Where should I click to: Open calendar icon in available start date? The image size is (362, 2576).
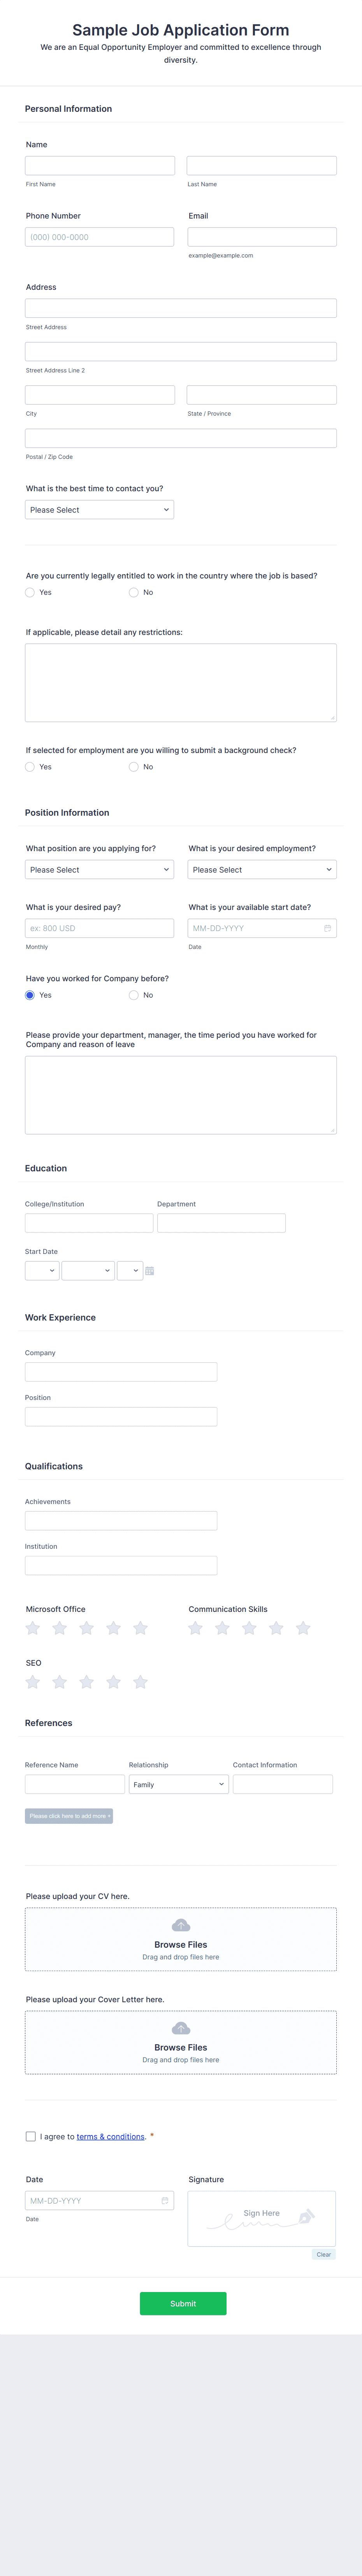click(x=327, y=928)
